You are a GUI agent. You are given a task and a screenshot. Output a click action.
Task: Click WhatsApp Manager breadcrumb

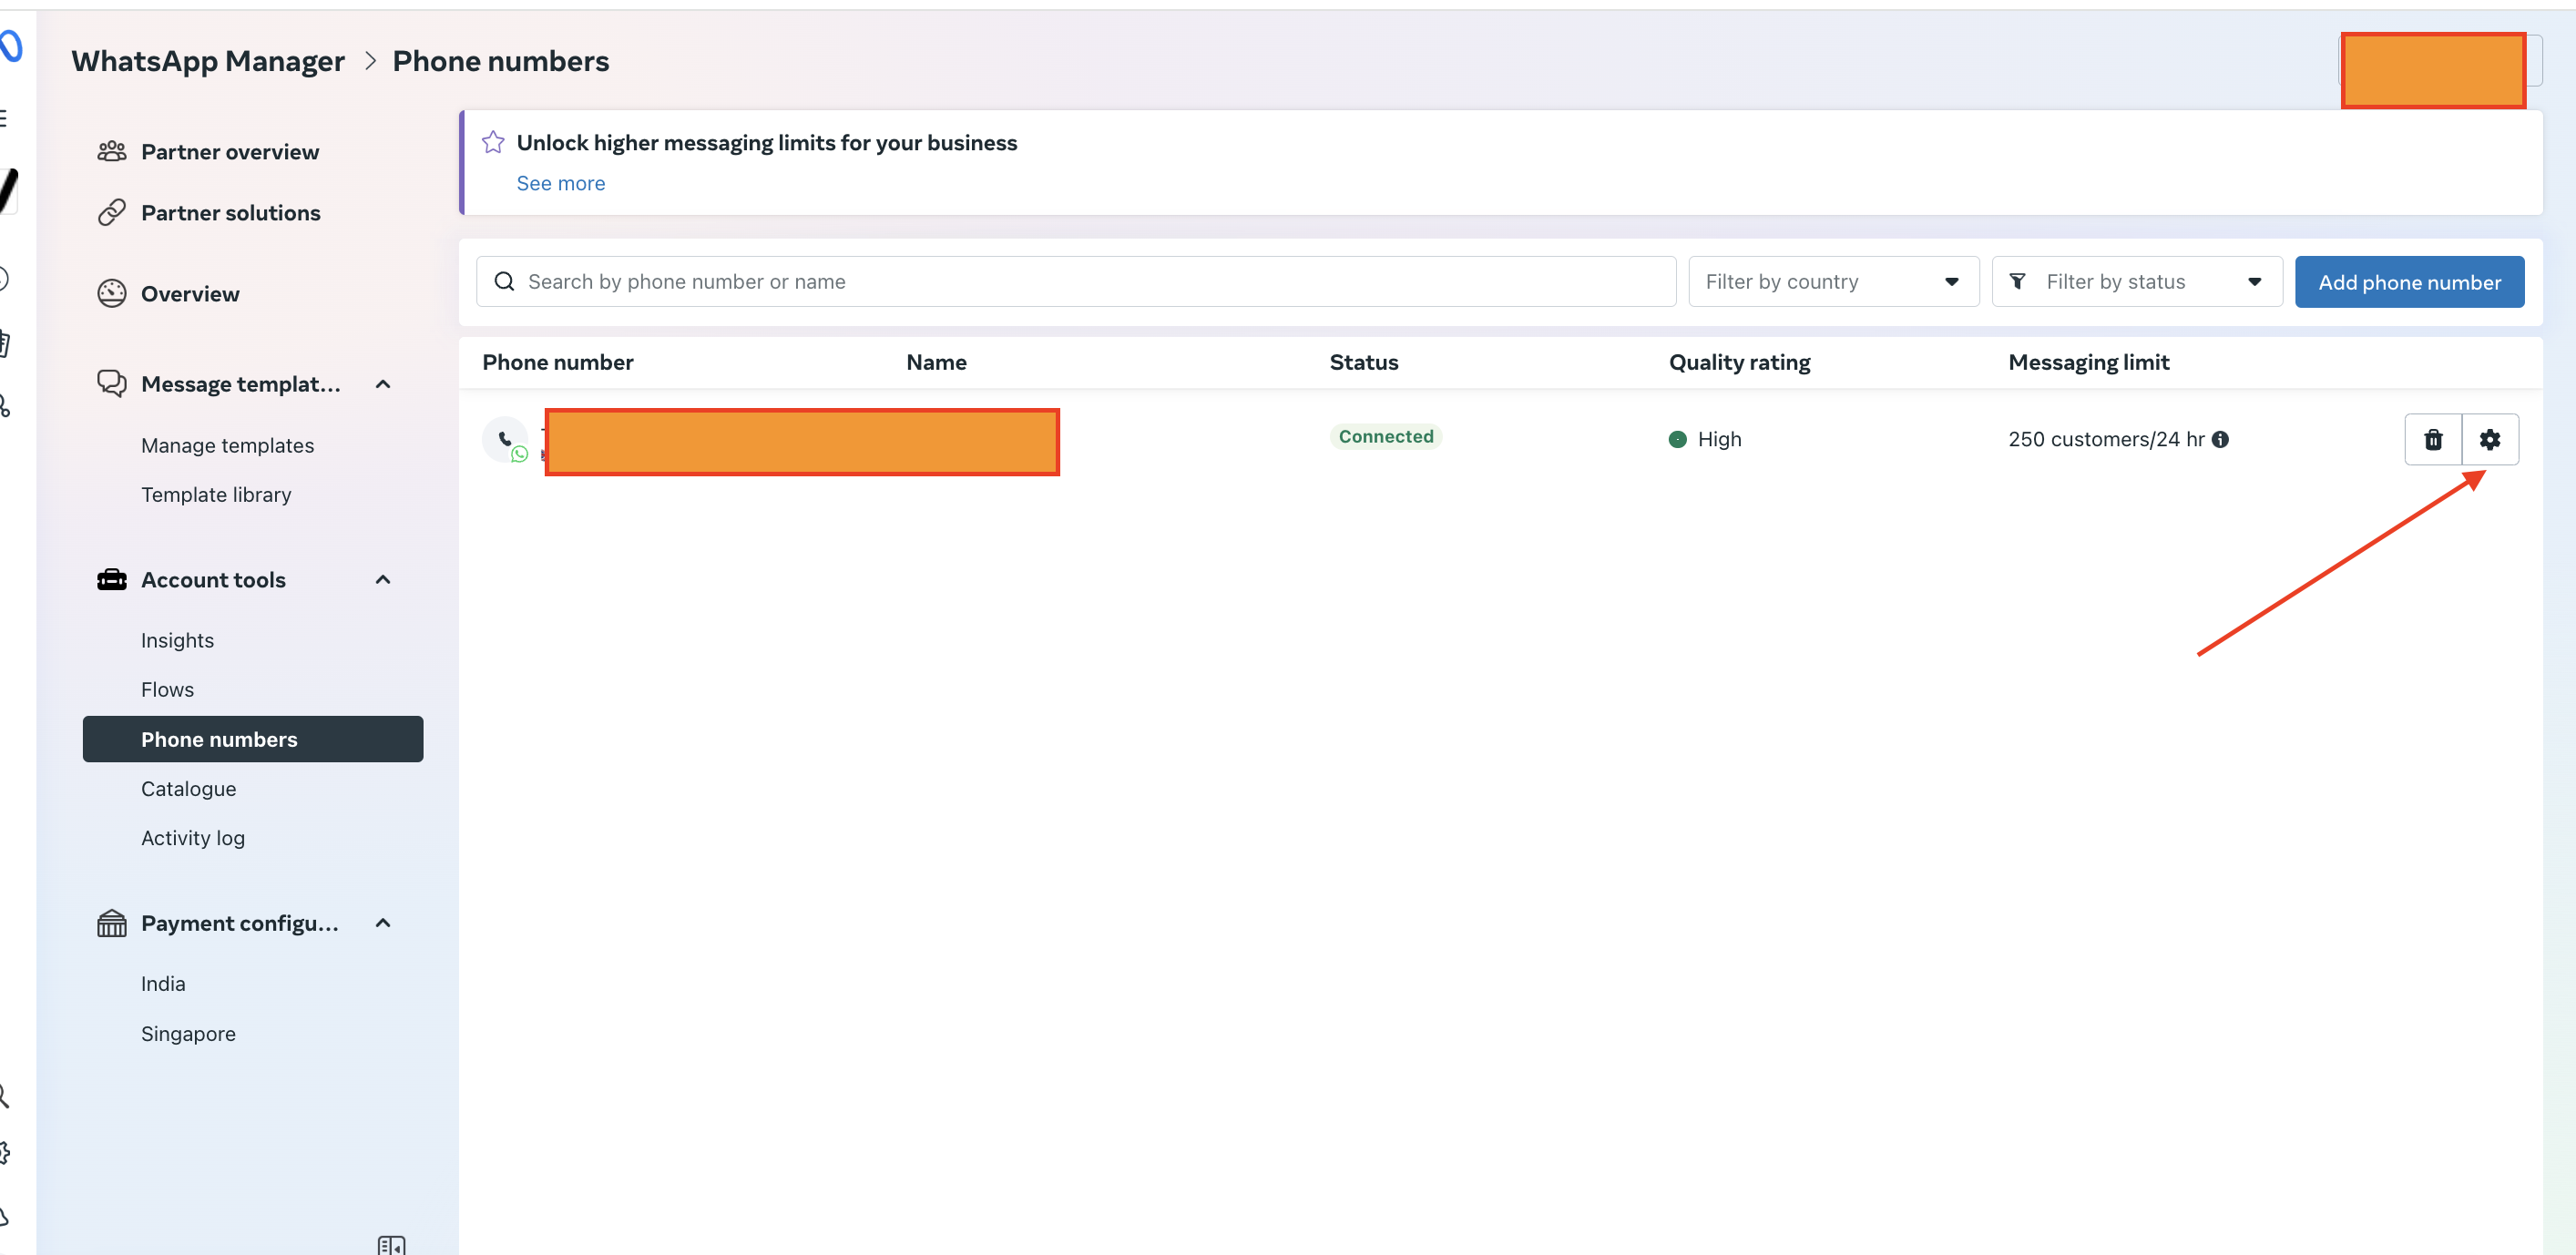click(208, 61)
